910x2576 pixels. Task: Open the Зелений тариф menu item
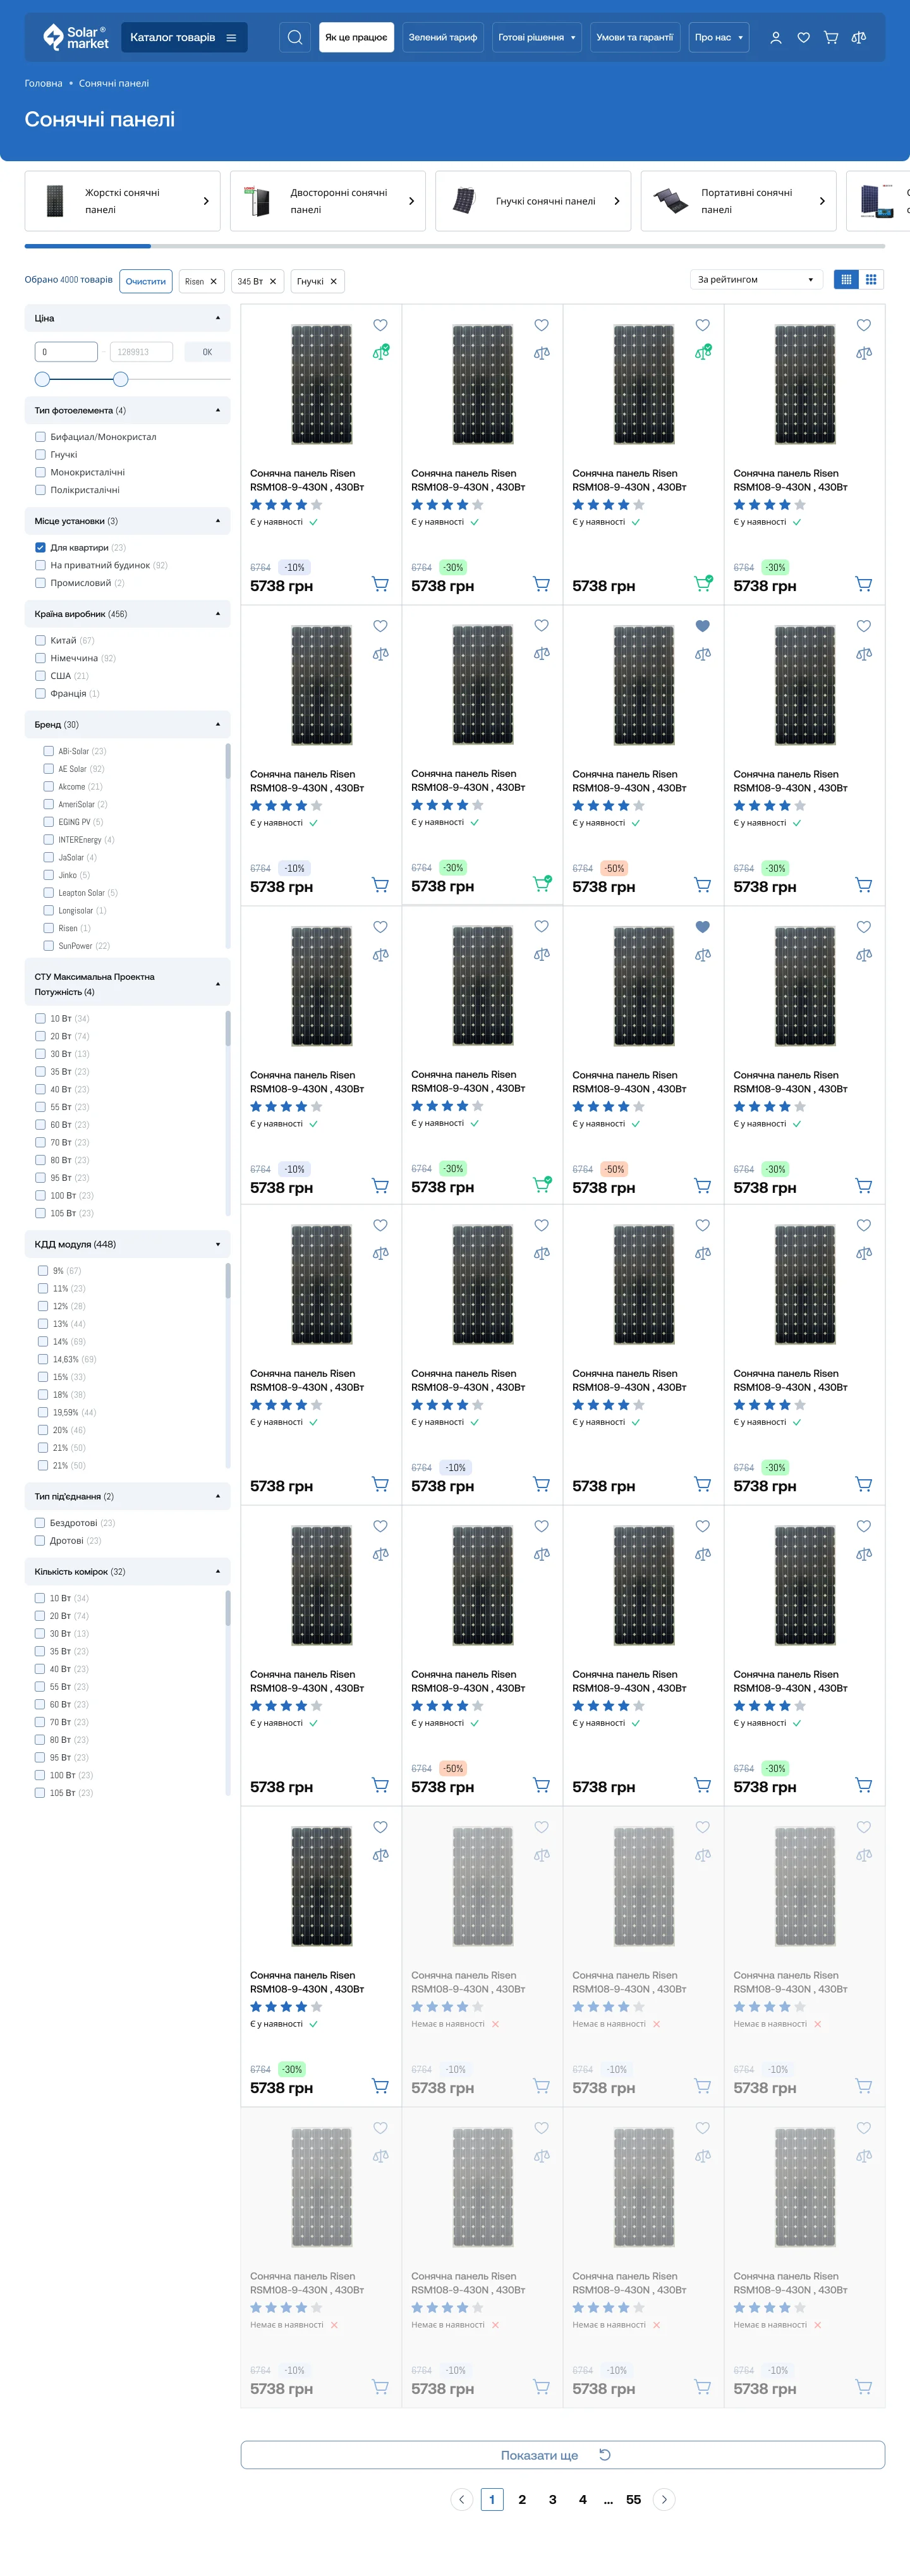click(443, 38)
